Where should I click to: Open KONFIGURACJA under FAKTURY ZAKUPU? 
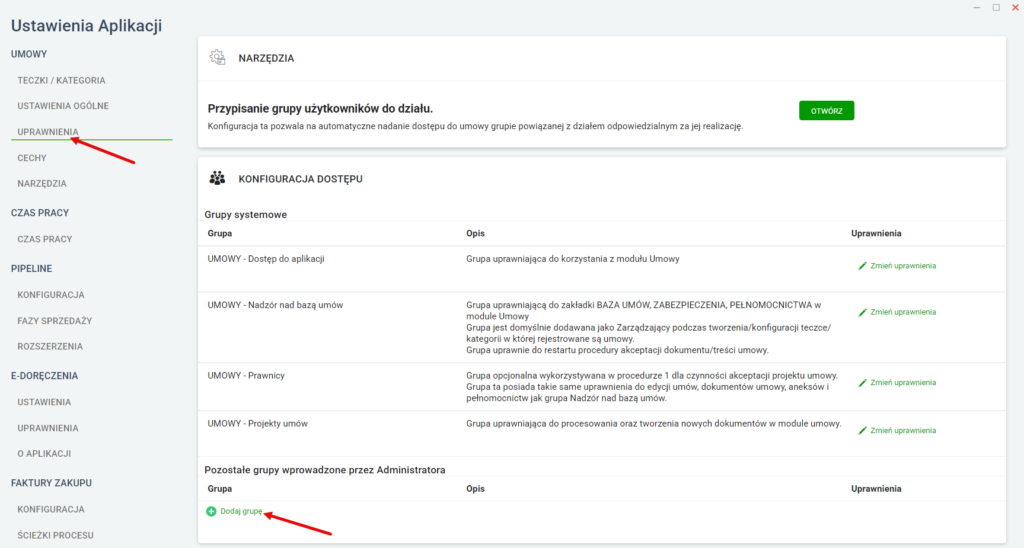pos(51,509)
